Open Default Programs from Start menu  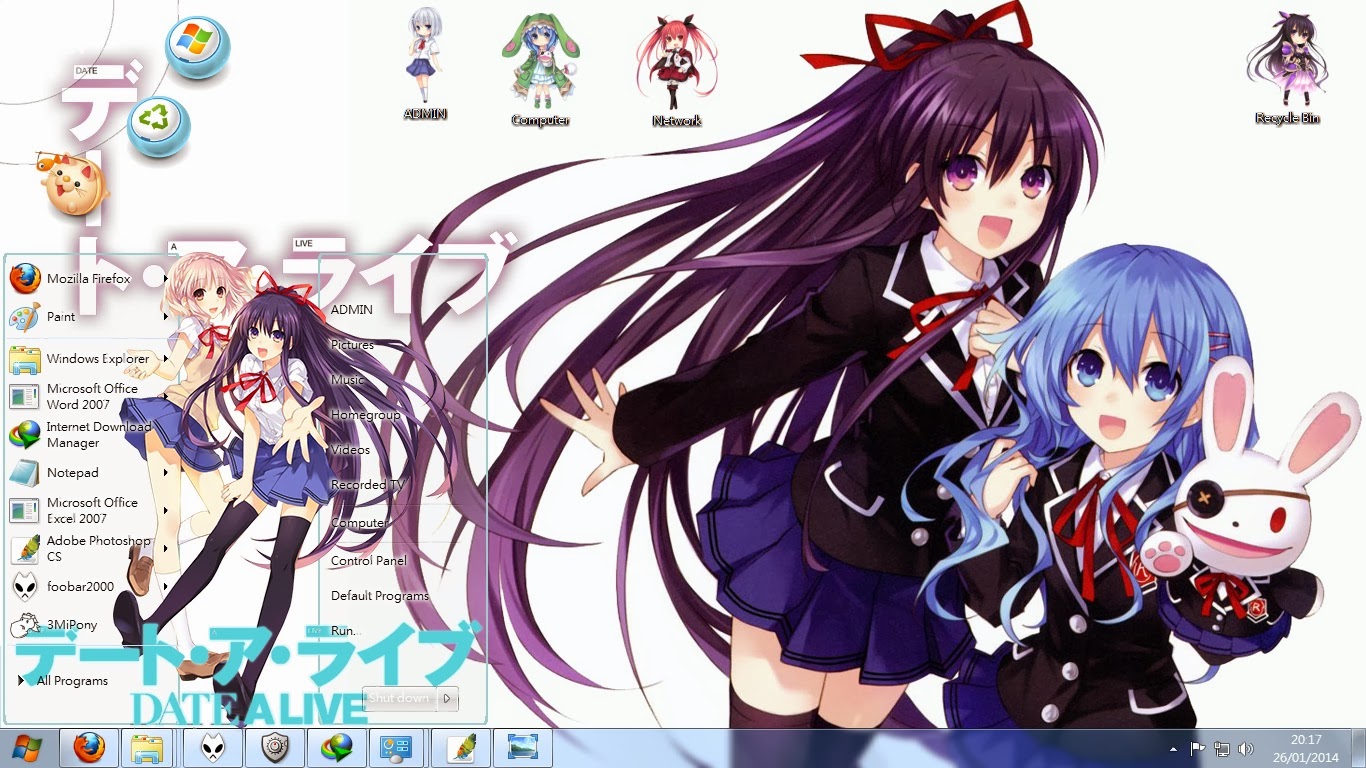click(380, 596)
